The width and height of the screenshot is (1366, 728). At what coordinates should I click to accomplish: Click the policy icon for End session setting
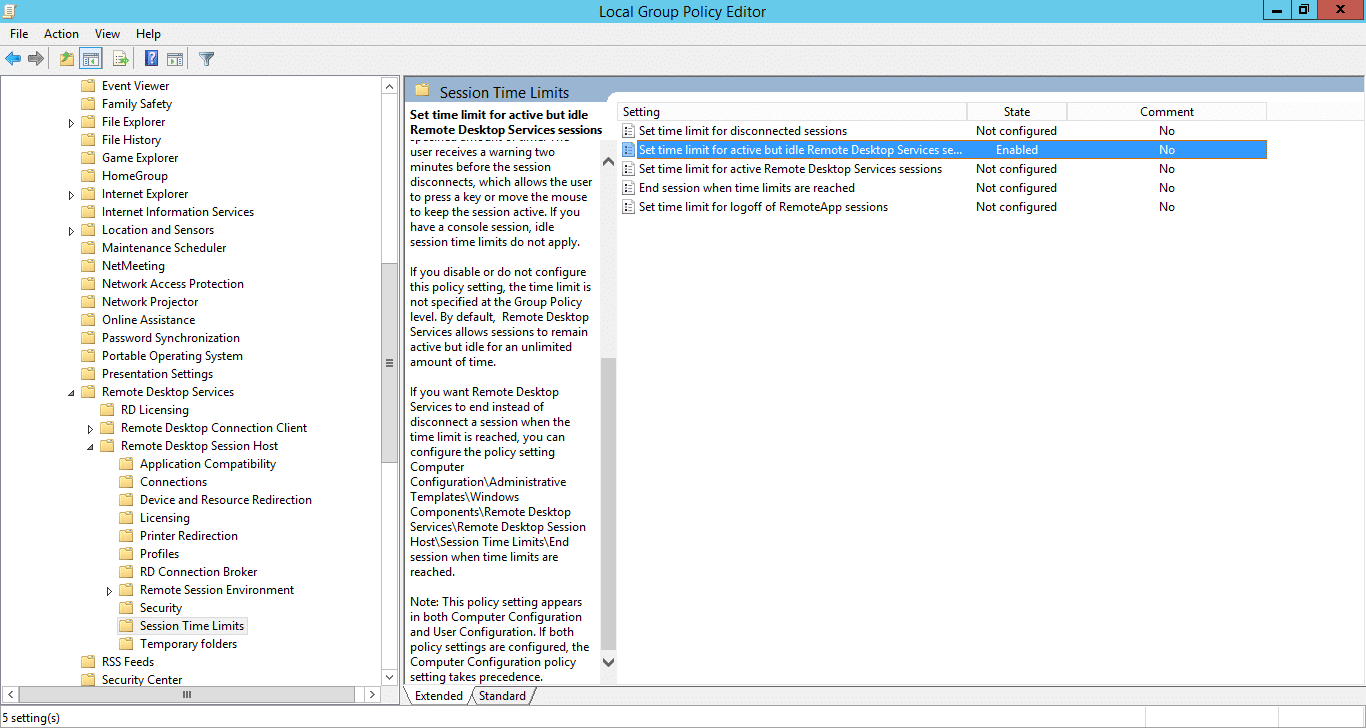click(x=628, y=188)
